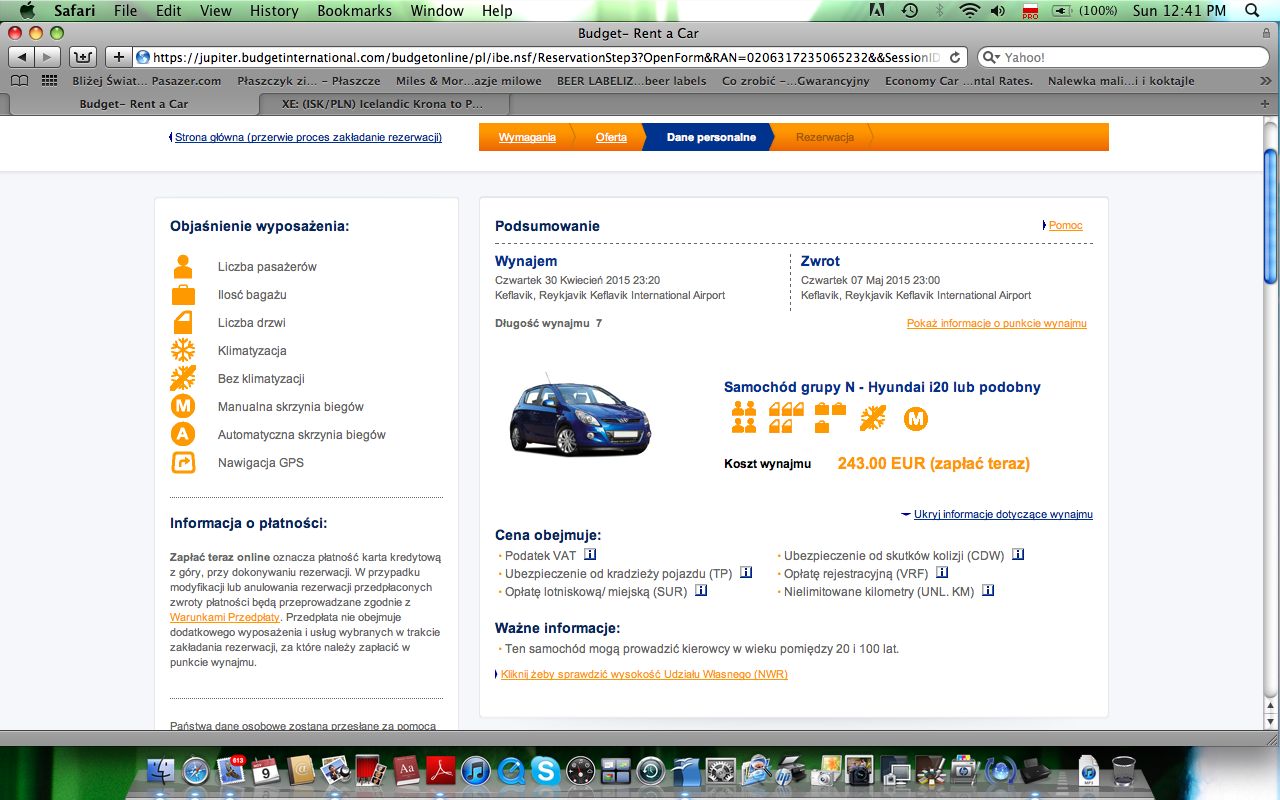Click Pokaż informacje o punkcie wynajmu
This screenshot has height=800, width=1280.
pyautogui.click(x=996, y=323)
